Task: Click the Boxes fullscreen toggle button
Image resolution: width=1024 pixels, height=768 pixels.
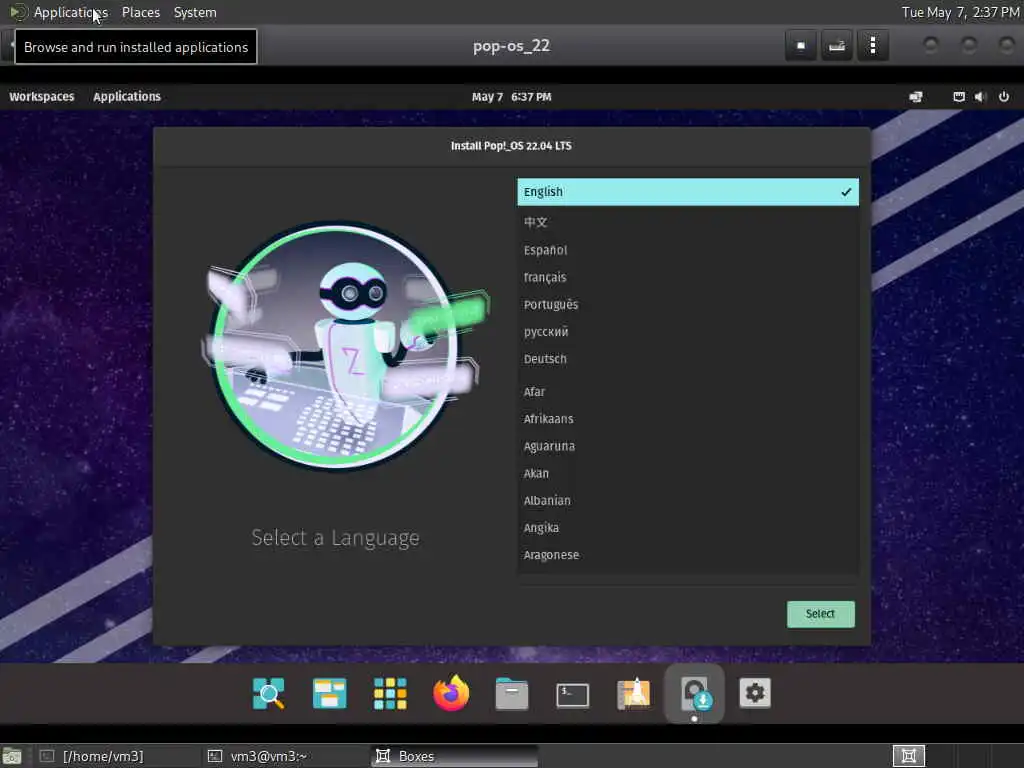Action: pos(801,46)
